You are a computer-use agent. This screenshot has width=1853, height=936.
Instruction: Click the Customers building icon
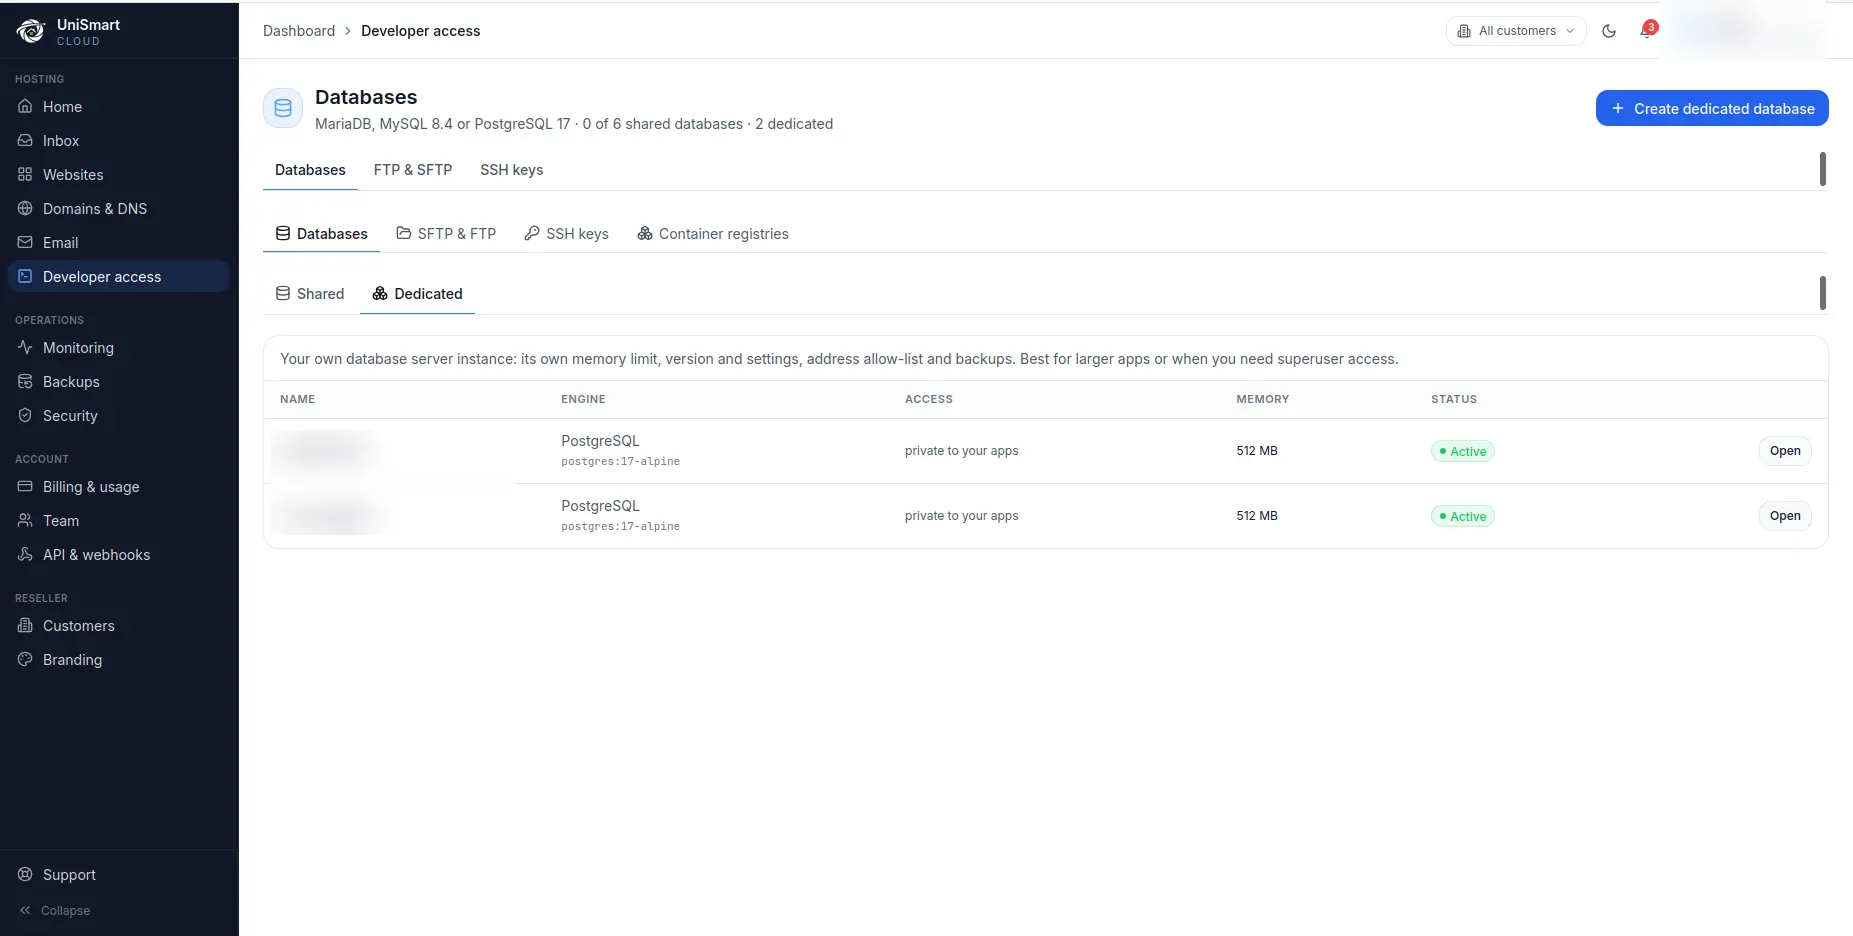(x=25, y=625)
